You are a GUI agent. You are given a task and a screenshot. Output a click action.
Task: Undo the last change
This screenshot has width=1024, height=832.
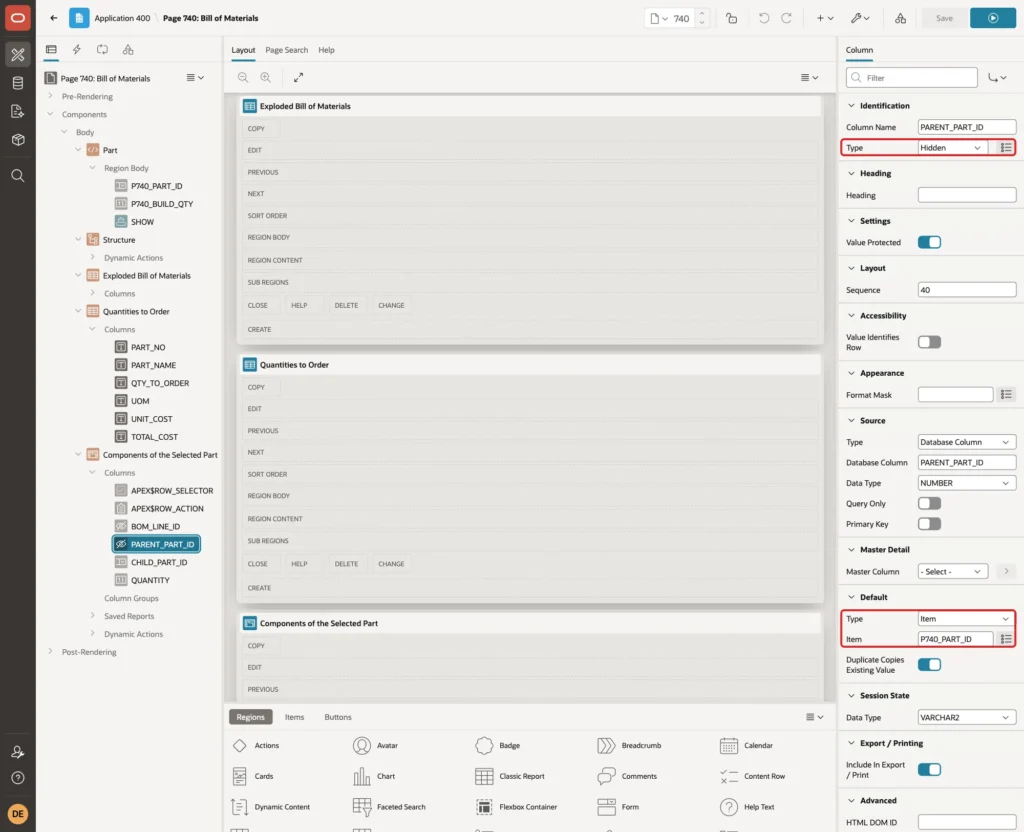coord(763,18)
